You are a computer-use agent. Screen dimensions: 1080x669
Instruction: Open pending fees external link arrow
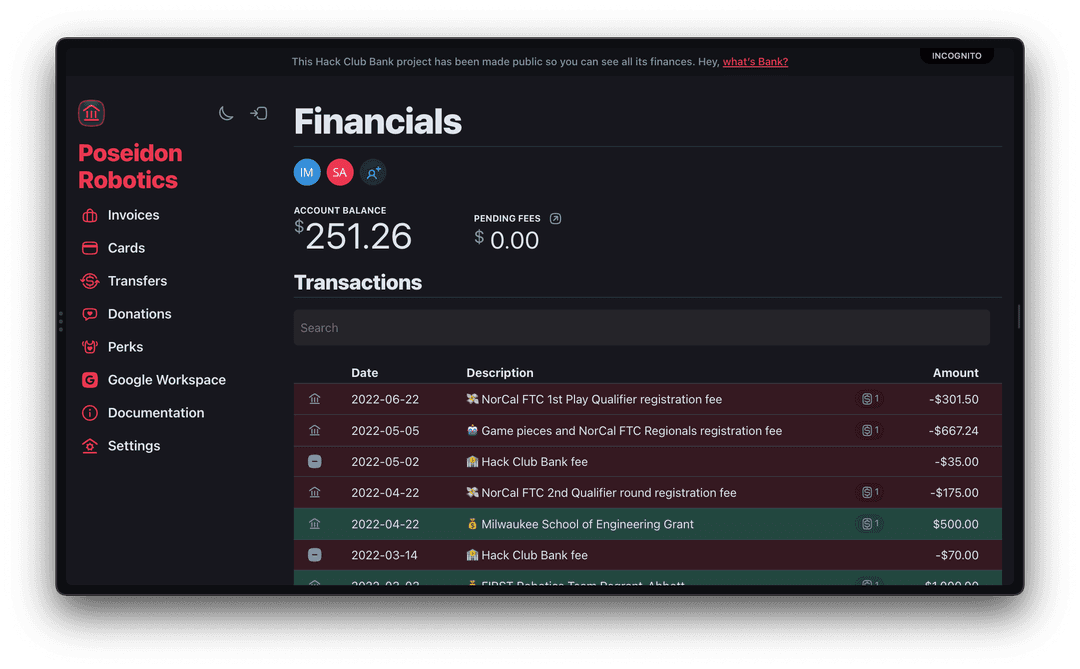point(556,218)
